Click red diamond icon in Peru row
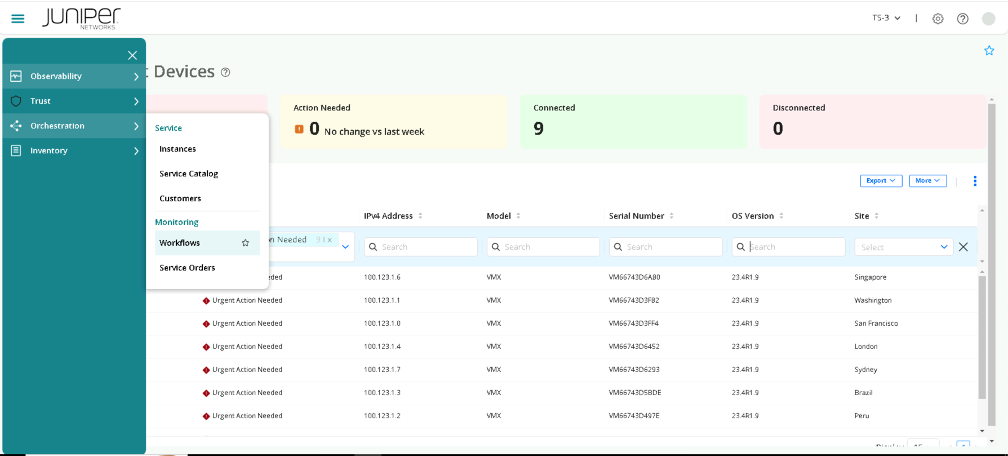1008x456 pixels. [x=206, y=416]
